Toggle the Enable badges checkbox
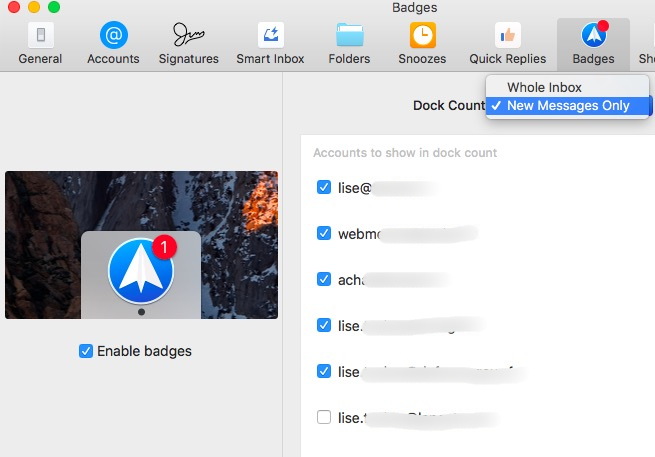This screenshot has width=655, height=457. [86, 351]
